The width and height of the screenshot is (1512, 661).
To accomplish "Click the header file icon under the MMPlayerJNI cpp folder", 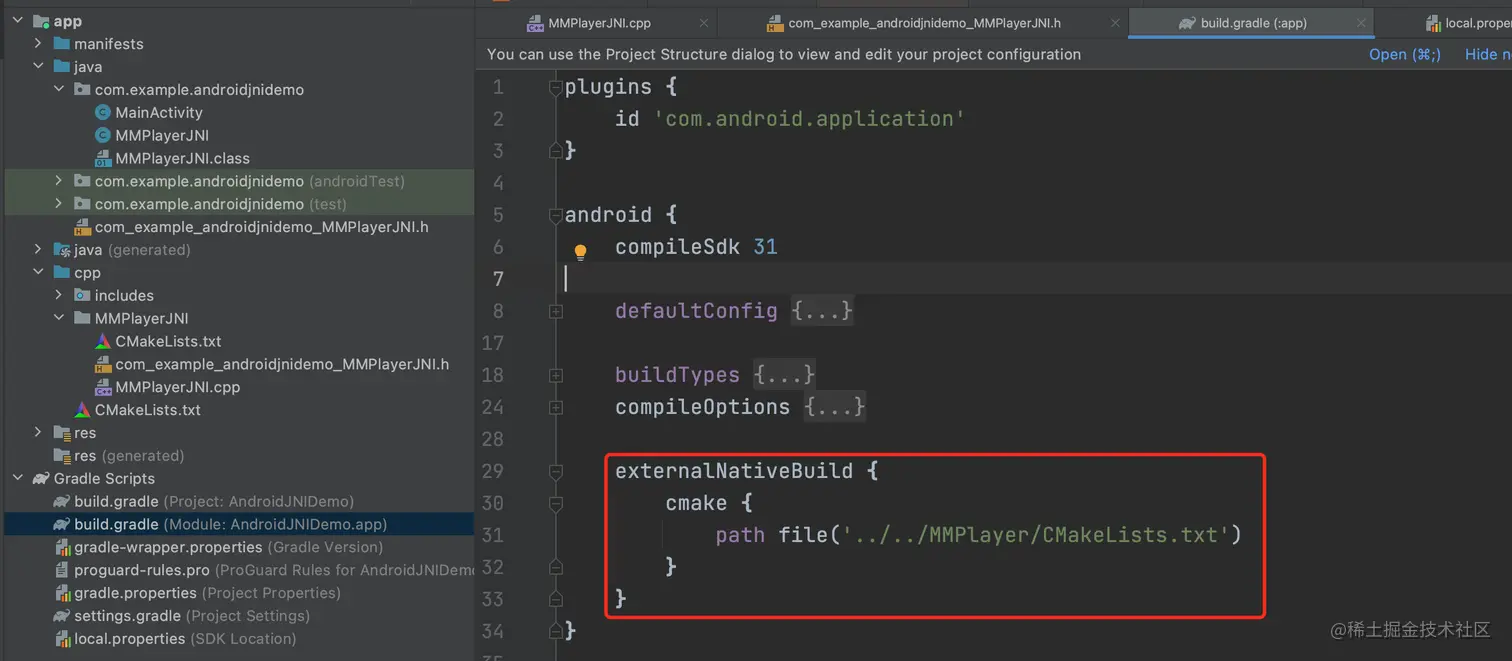I will tap(102, 364).
